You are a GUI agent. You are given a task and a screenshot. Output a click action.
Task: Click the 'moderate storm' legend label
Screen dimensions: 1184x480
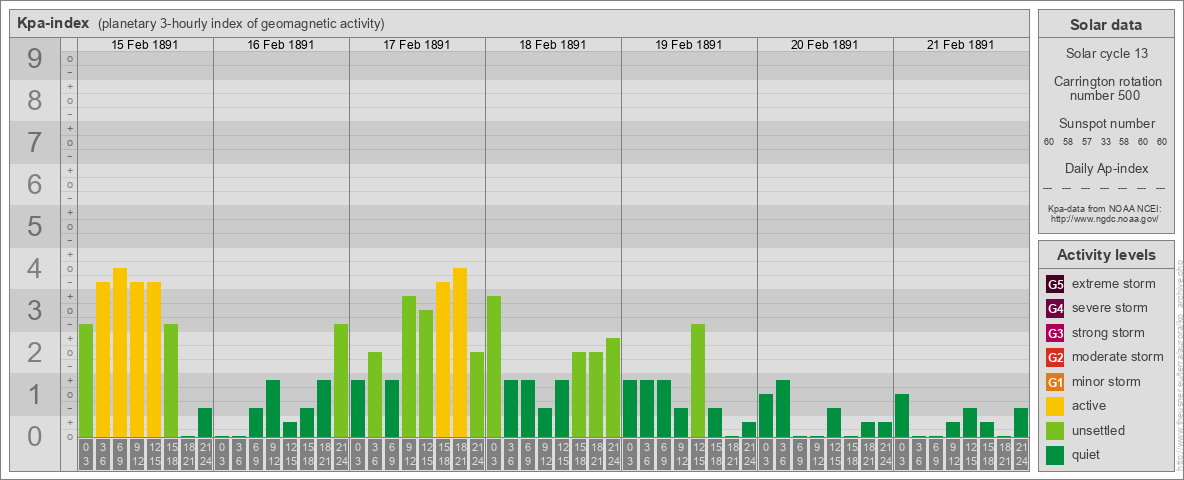click(x=1118, y=357)
